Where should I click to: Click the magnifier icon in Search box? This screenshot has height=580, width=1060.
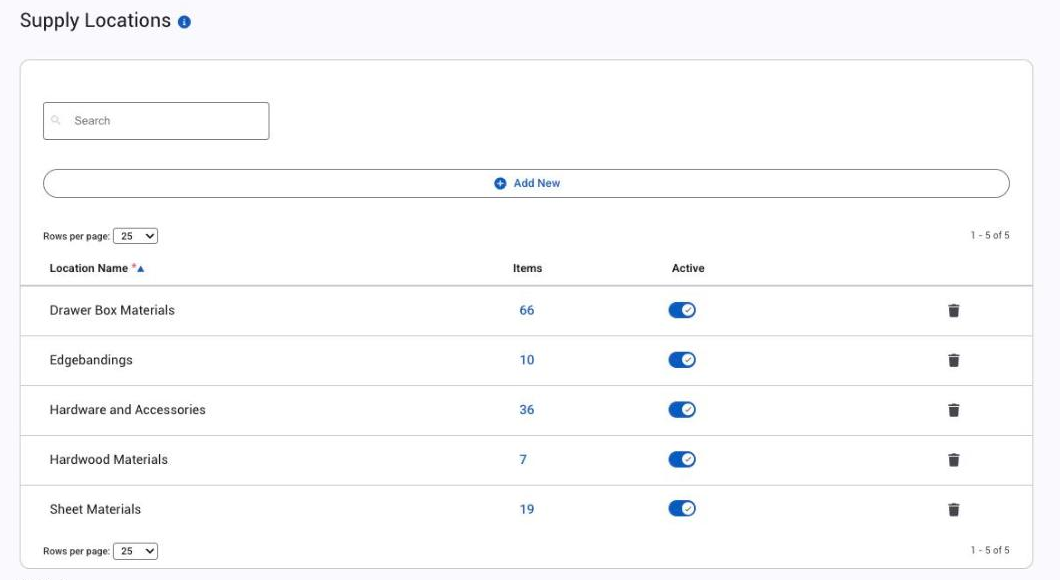coord(56,120)
